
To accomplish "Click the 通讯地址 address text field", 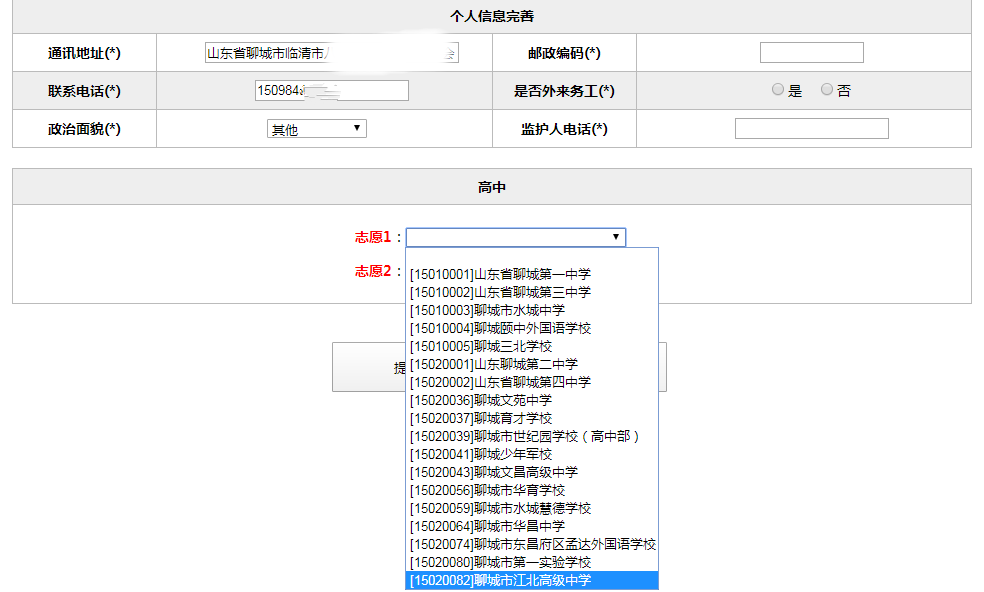I will pos(330,52).
